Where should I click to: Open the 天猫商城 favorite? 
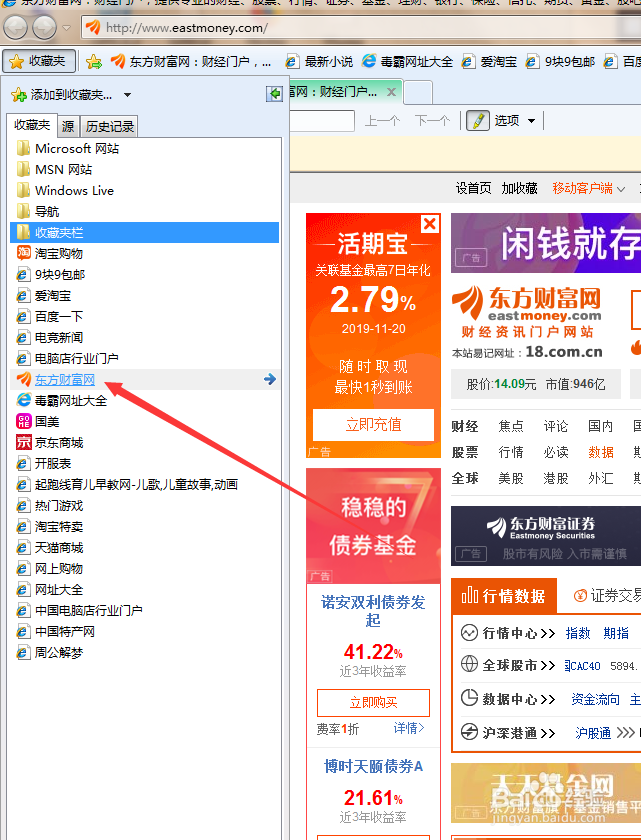(x=145, y=548)
